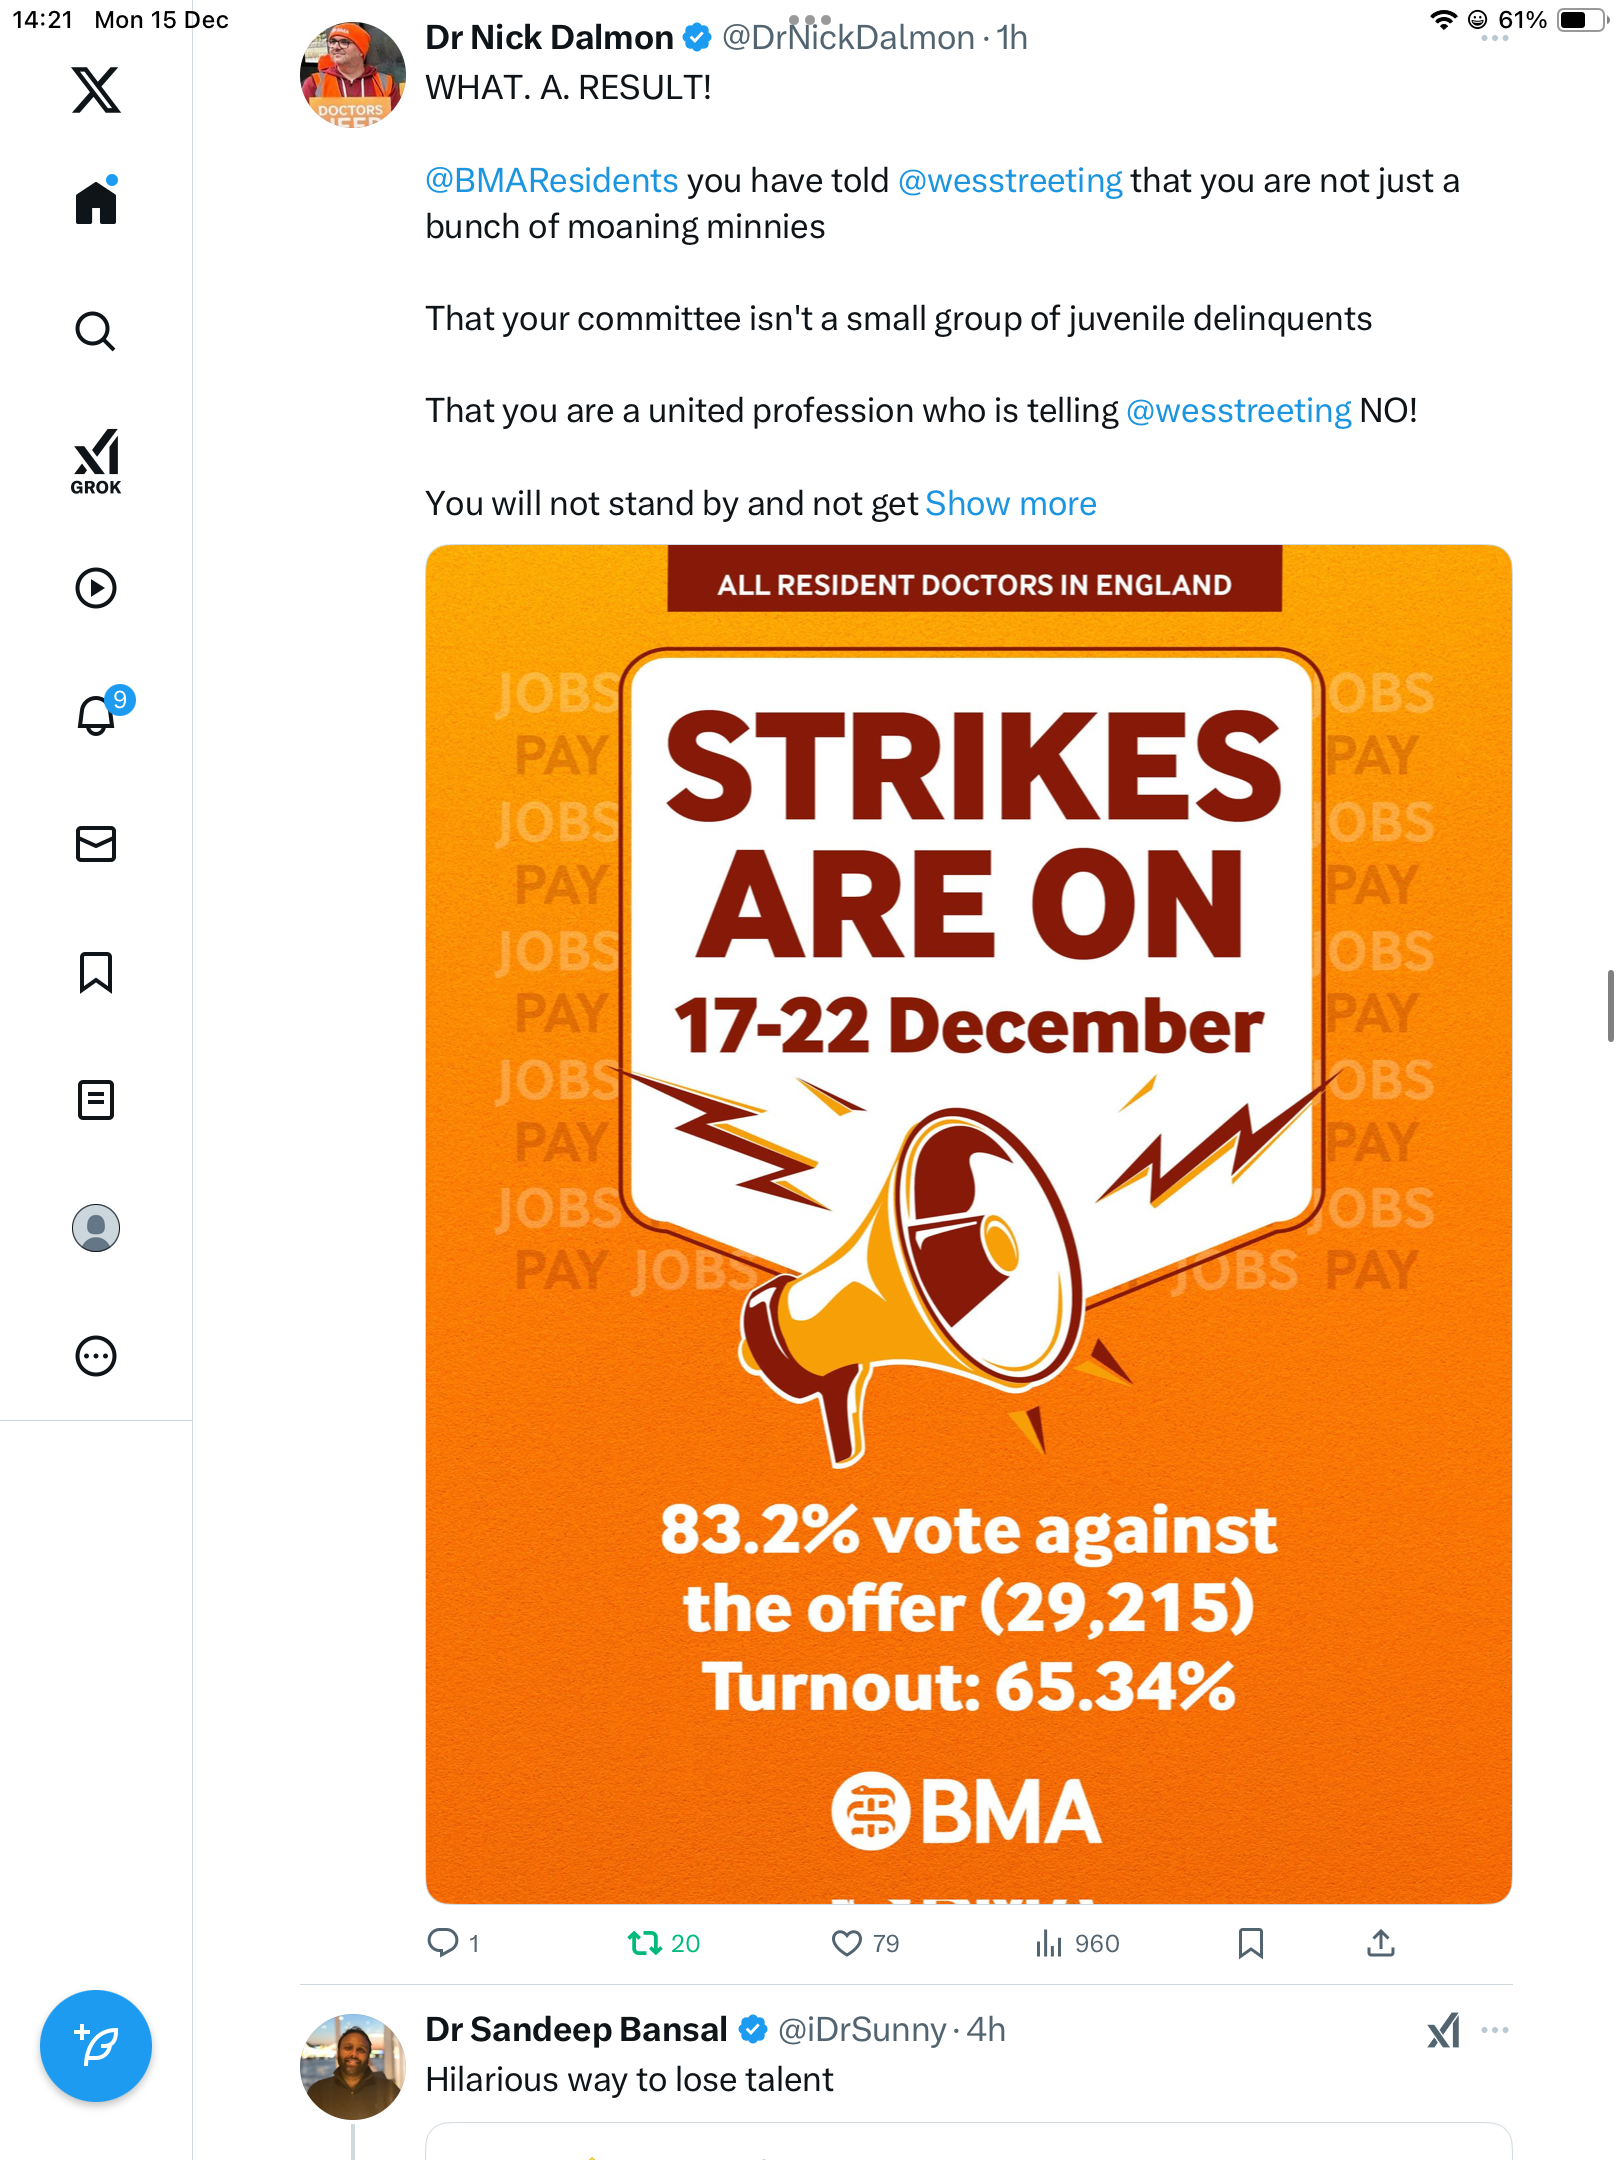The height and width of the screenshot is (2160, 1620).
Task: Click the page scrollbar handle
Action: tap(1610, 1005)
